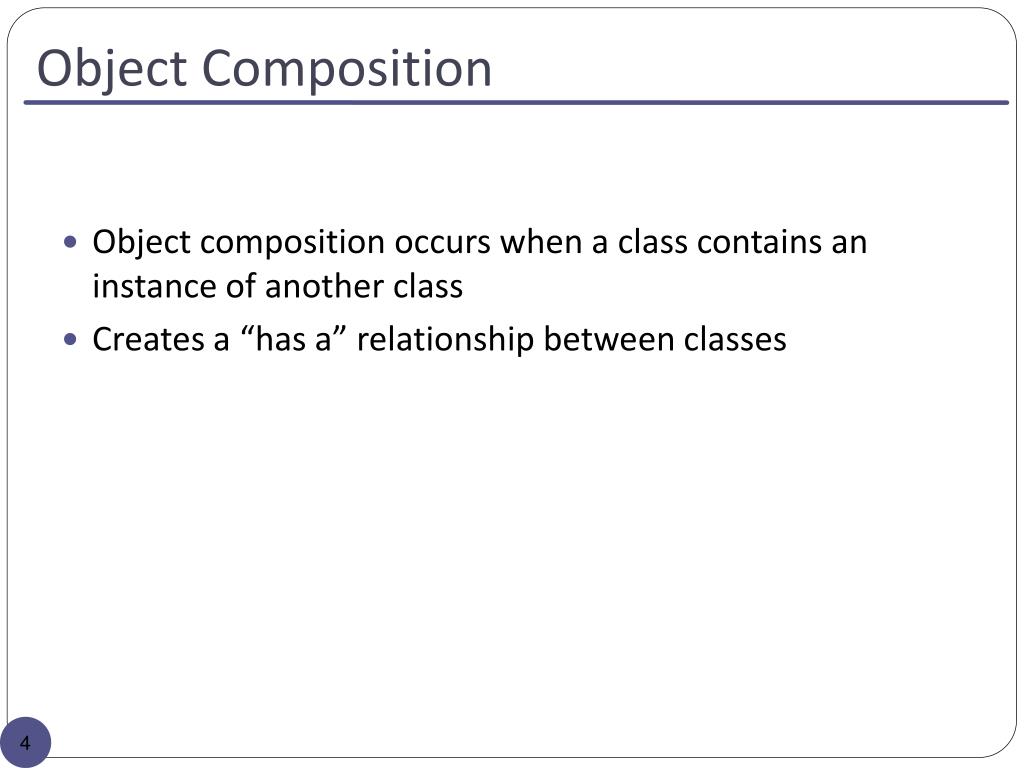Click the word "when" in first bullet

coord(541,242)
